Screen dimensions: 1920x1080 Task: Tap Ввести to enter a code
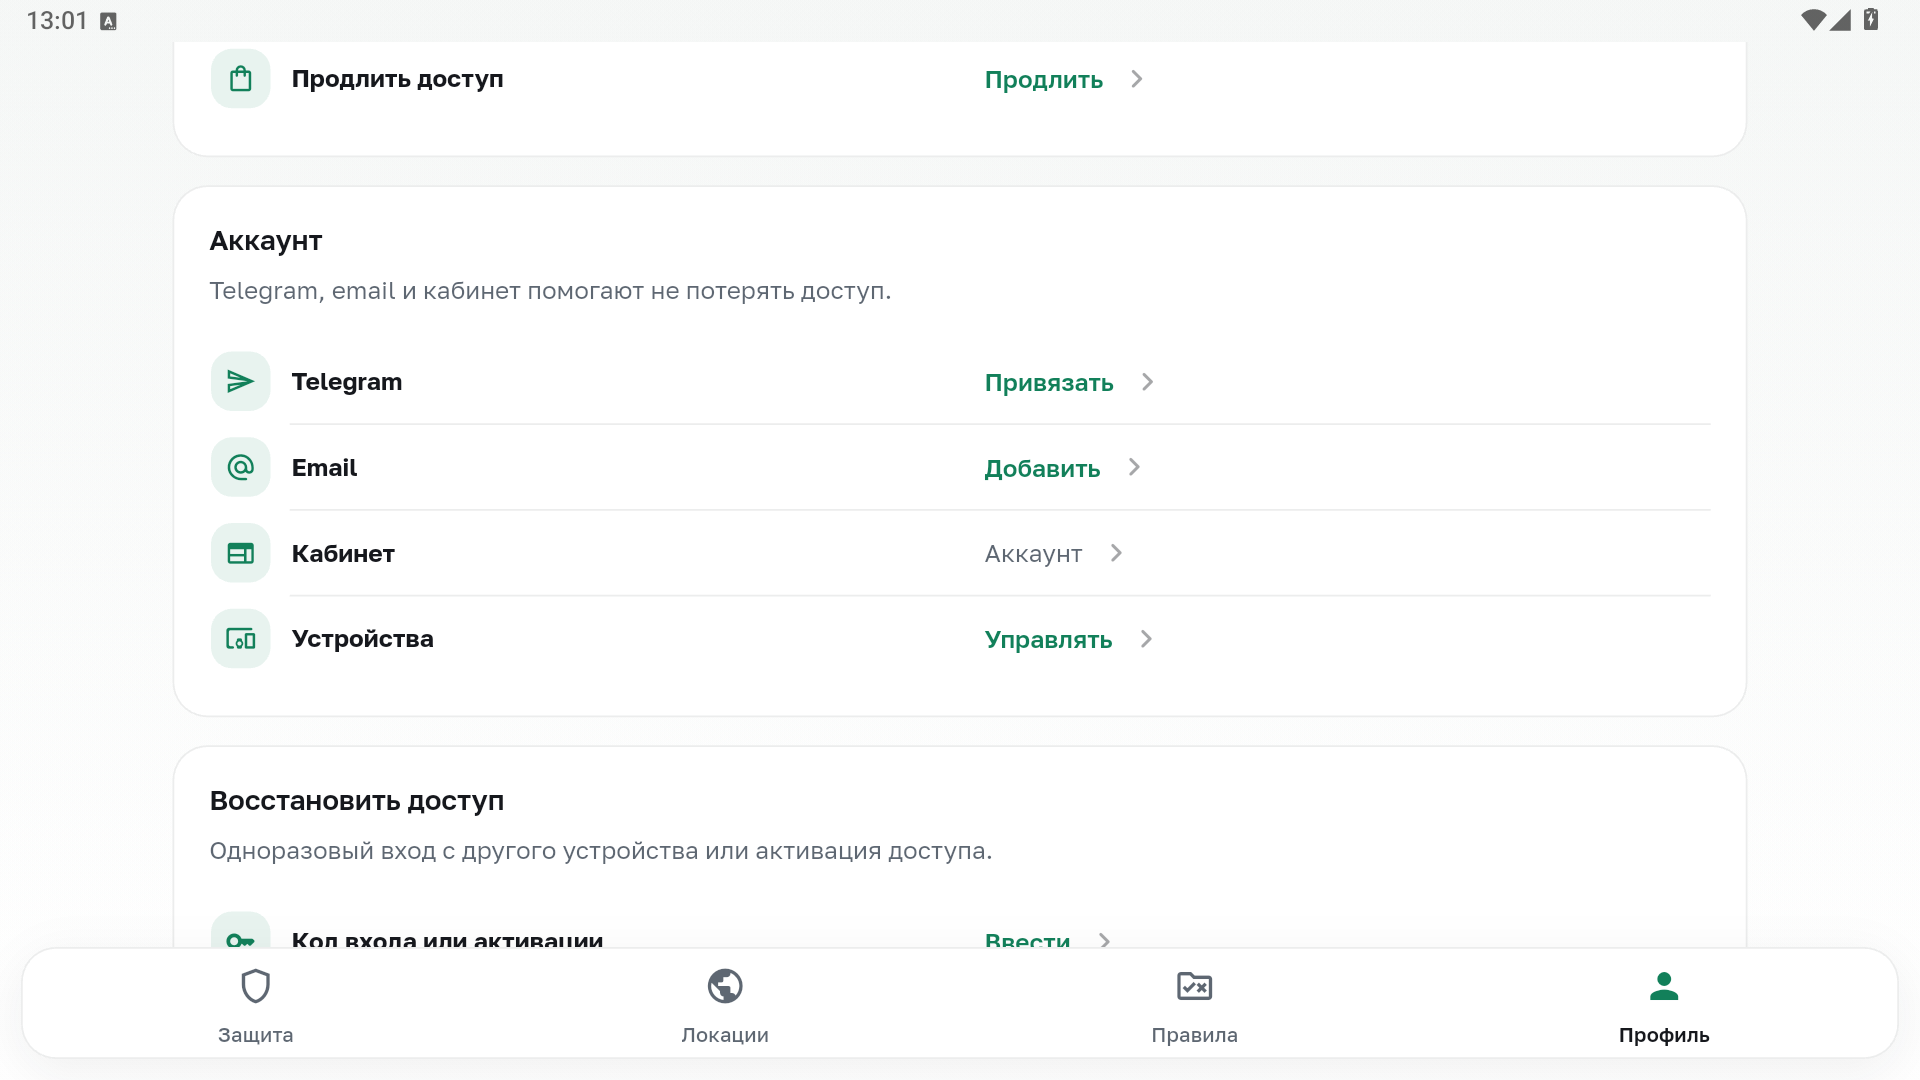[x=1027, y=940]
